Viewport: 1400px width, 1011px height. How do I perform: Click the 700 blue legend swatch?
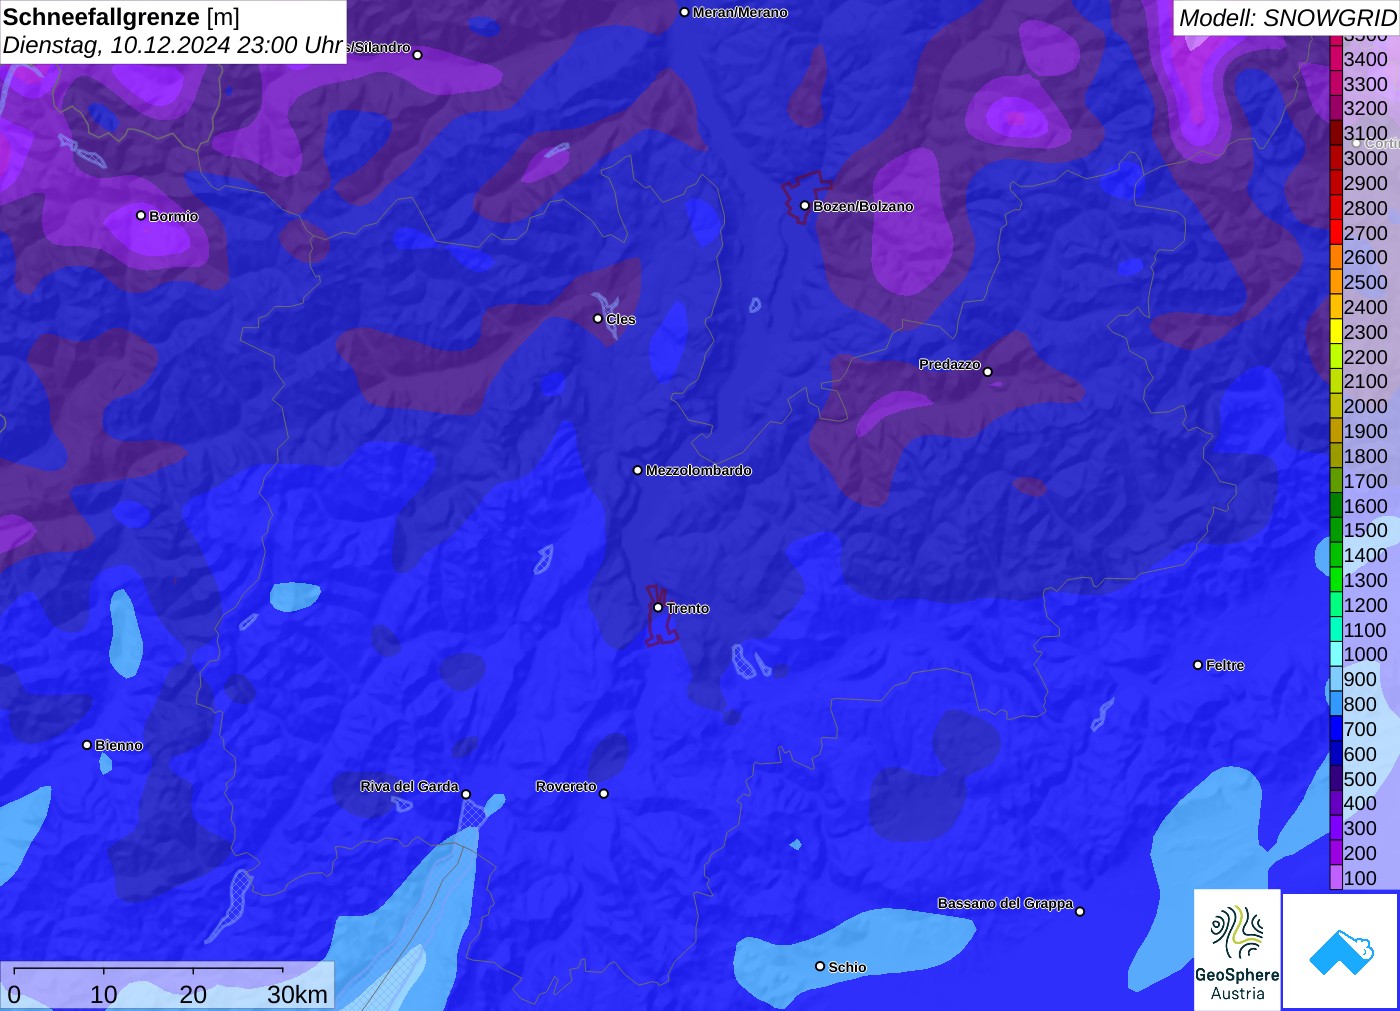tap(1336, 729)
